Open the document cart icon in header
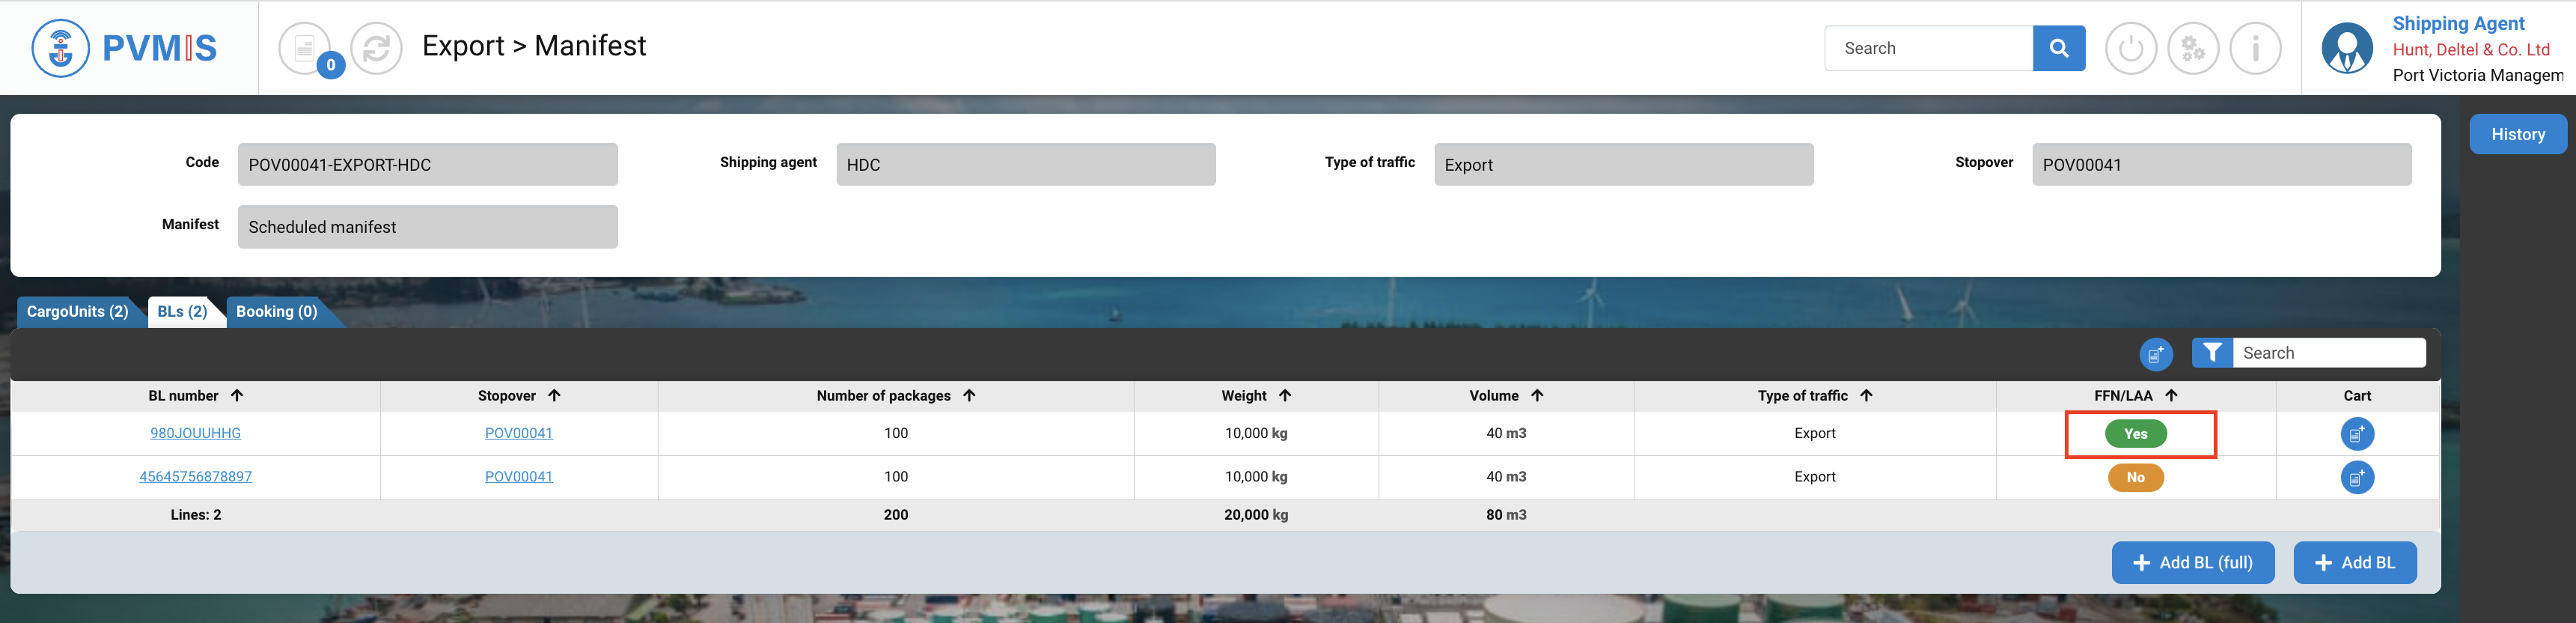 tap(305, 48)
